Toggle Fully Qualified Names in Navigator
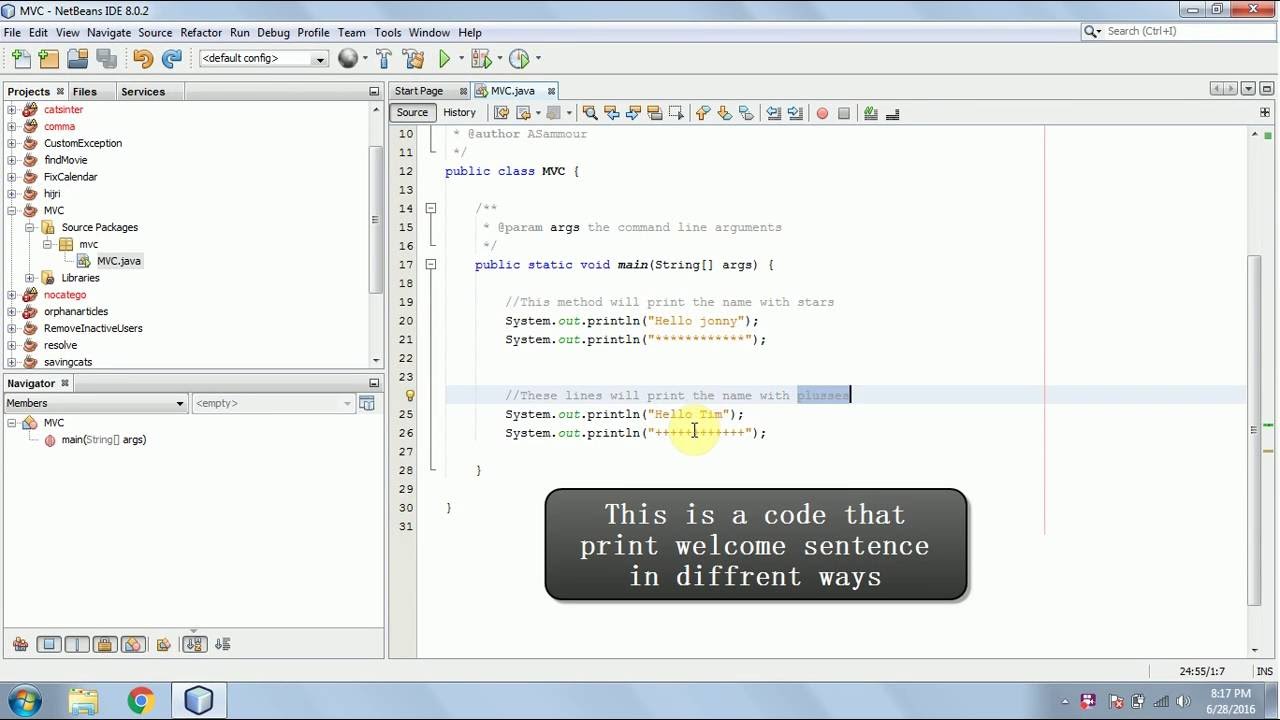 [x=164, y=645]
